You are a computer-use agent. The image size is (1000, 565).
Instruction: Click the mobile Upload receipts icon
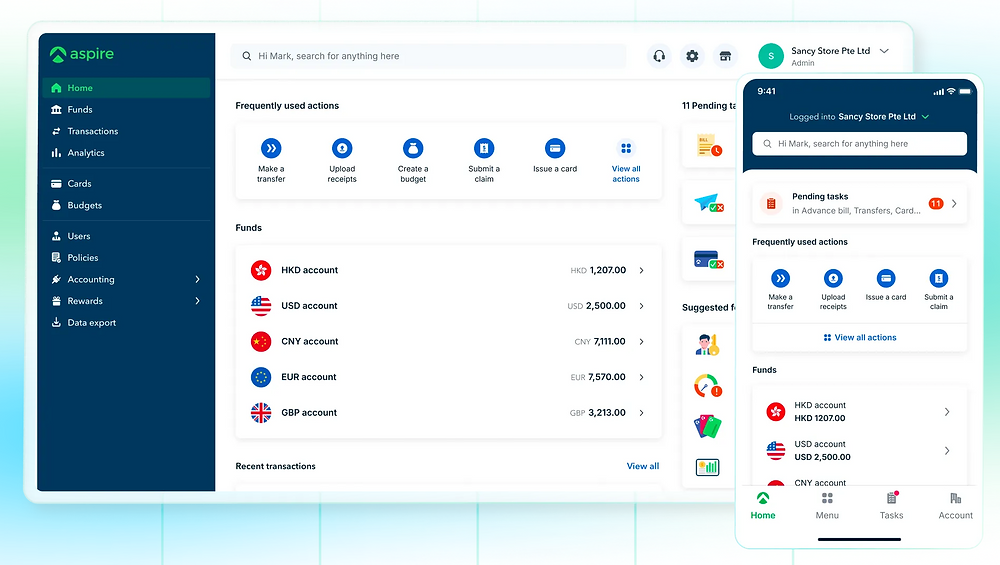point(833,279)
